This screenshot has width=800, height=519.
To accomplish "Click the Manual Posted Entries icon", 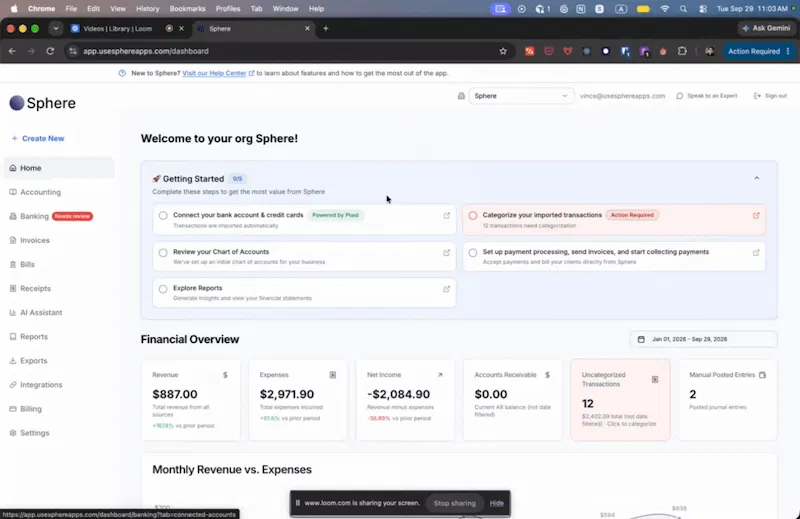I will 762,375.
